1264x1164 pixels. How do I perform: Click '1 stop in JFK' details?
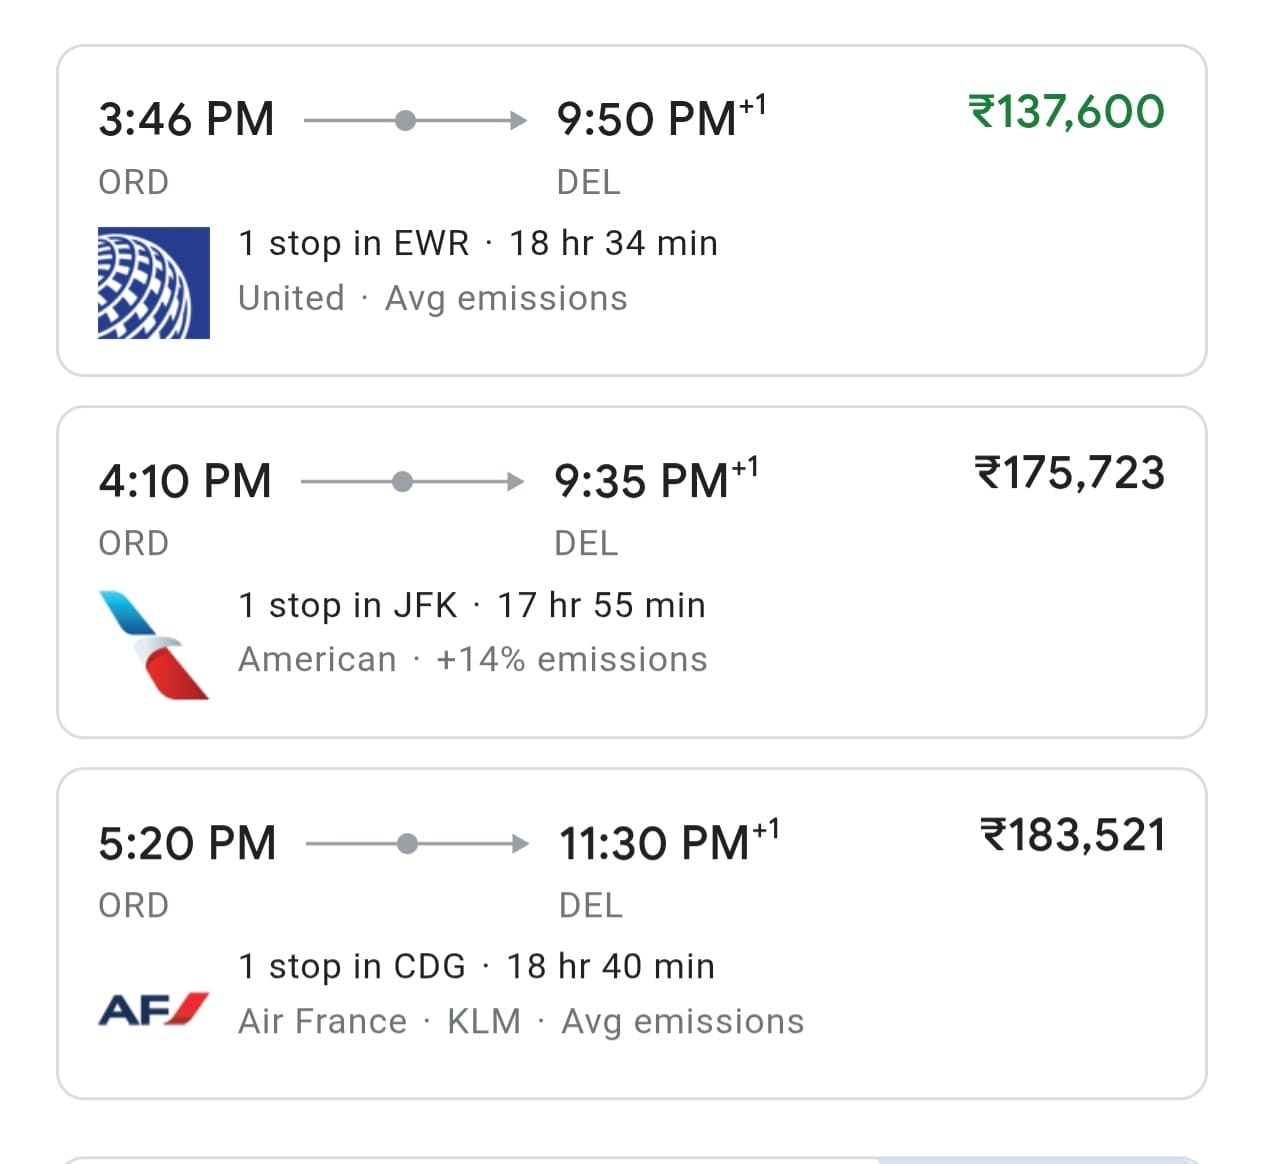point(347,605)
